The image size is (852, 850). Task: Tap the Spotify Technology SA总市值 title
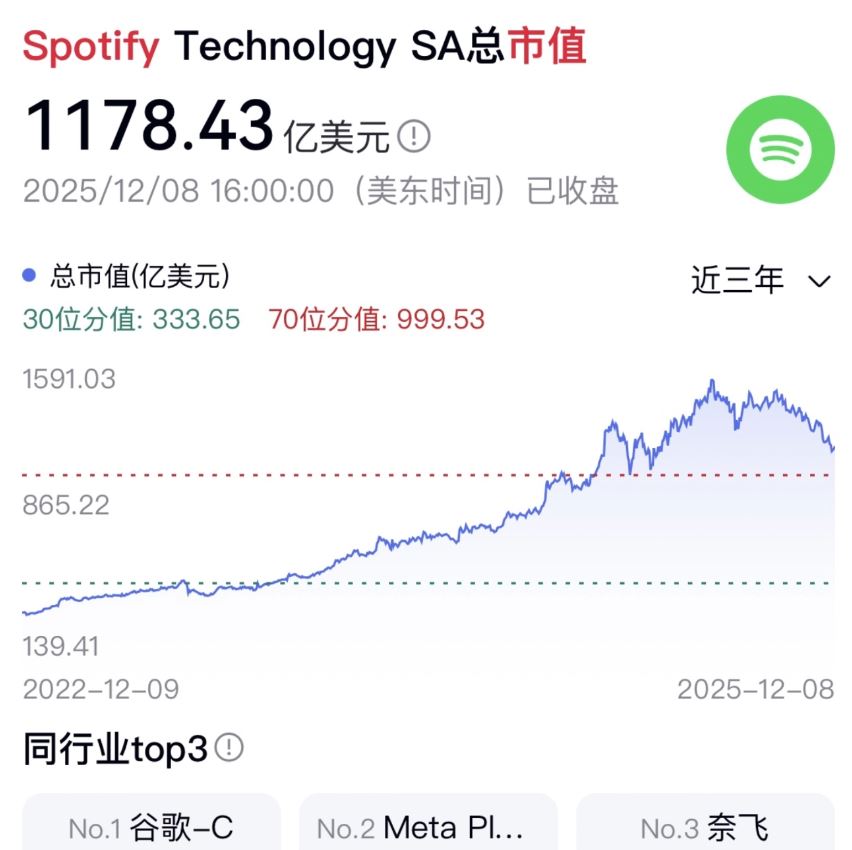click(x=304, y=46)
